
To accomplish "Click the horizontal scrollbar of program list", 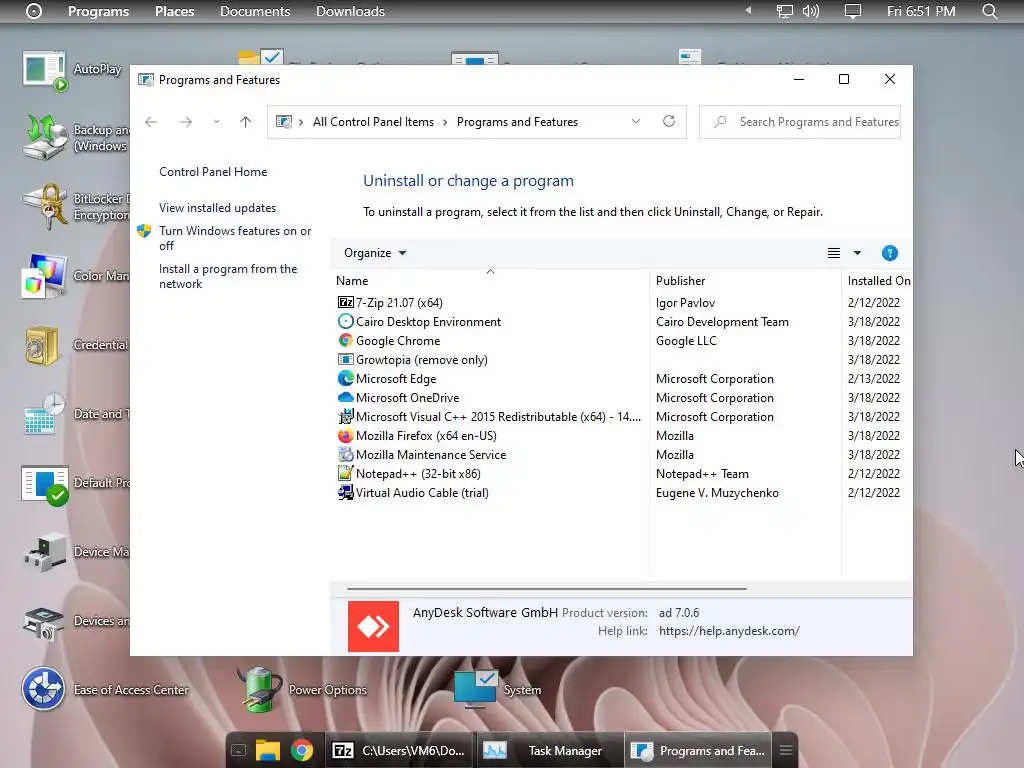I will pyautogui.click(x=547, y=588).
